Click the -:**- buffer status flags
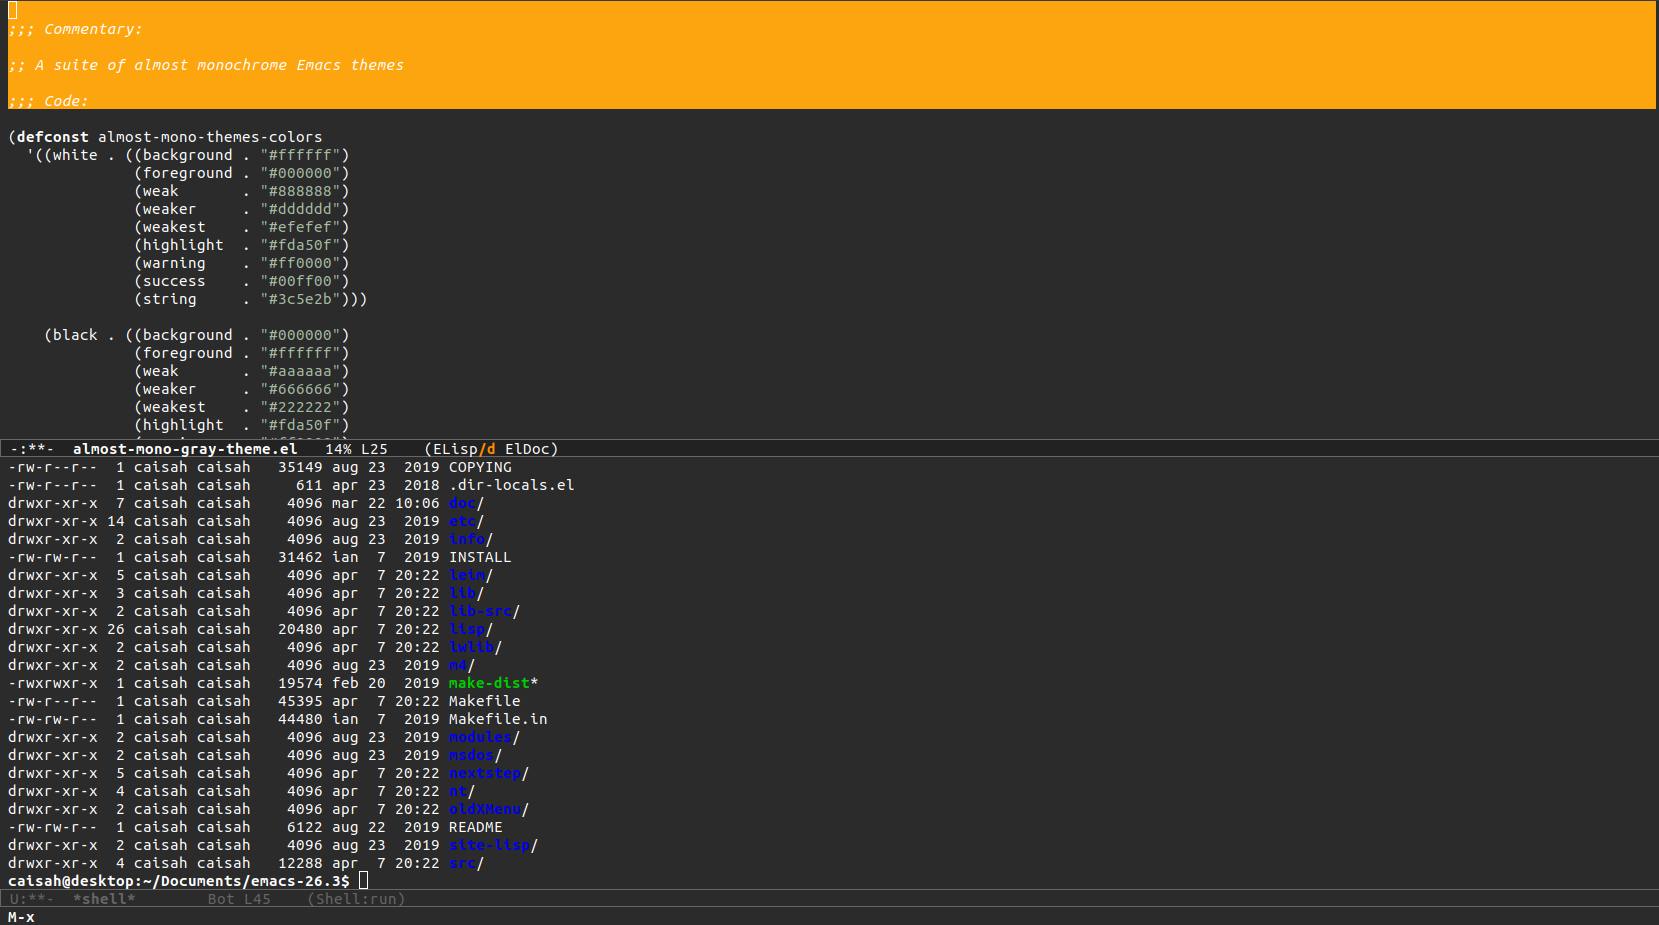Viewport: 1659px width, 925px height. click(32, 449)
